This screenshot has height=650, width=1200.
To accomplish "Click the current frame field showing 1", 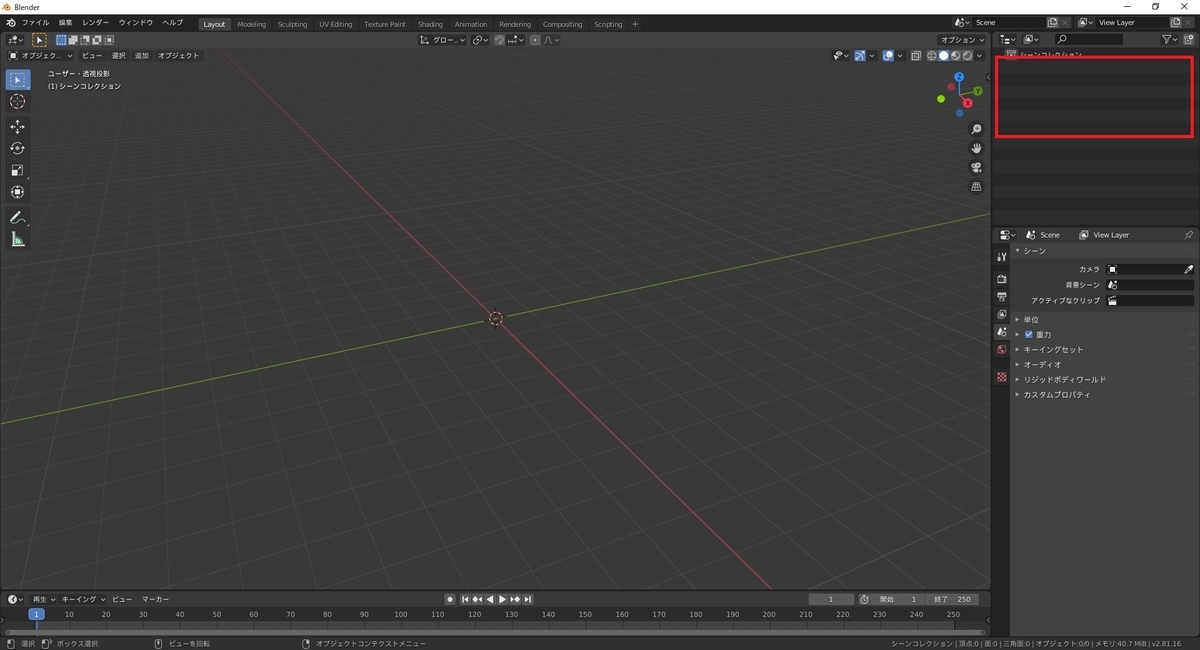I will point(832,599).
